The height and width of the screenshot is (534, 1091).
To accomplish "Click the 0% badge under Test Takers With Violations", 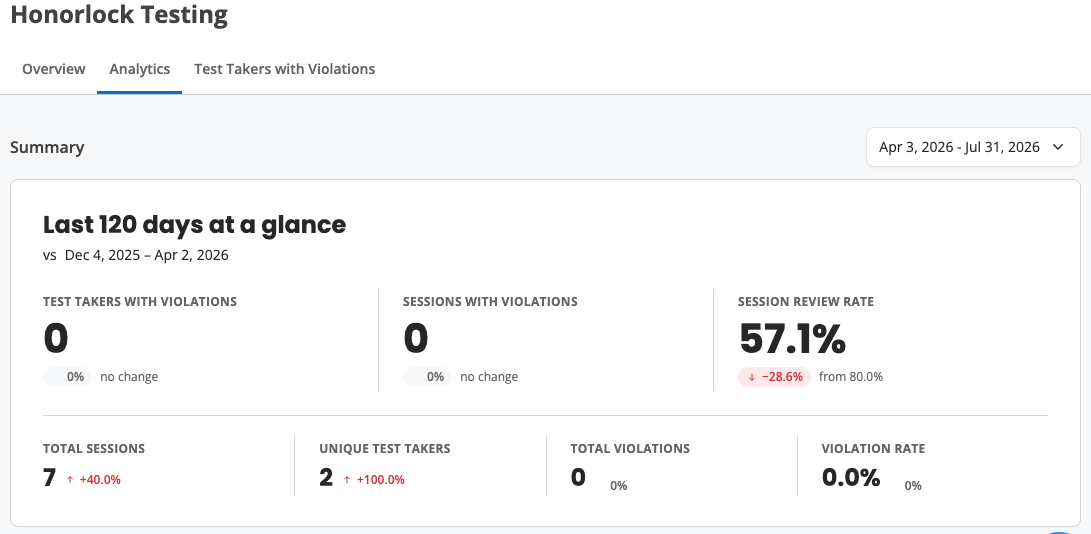I will 67,377.
